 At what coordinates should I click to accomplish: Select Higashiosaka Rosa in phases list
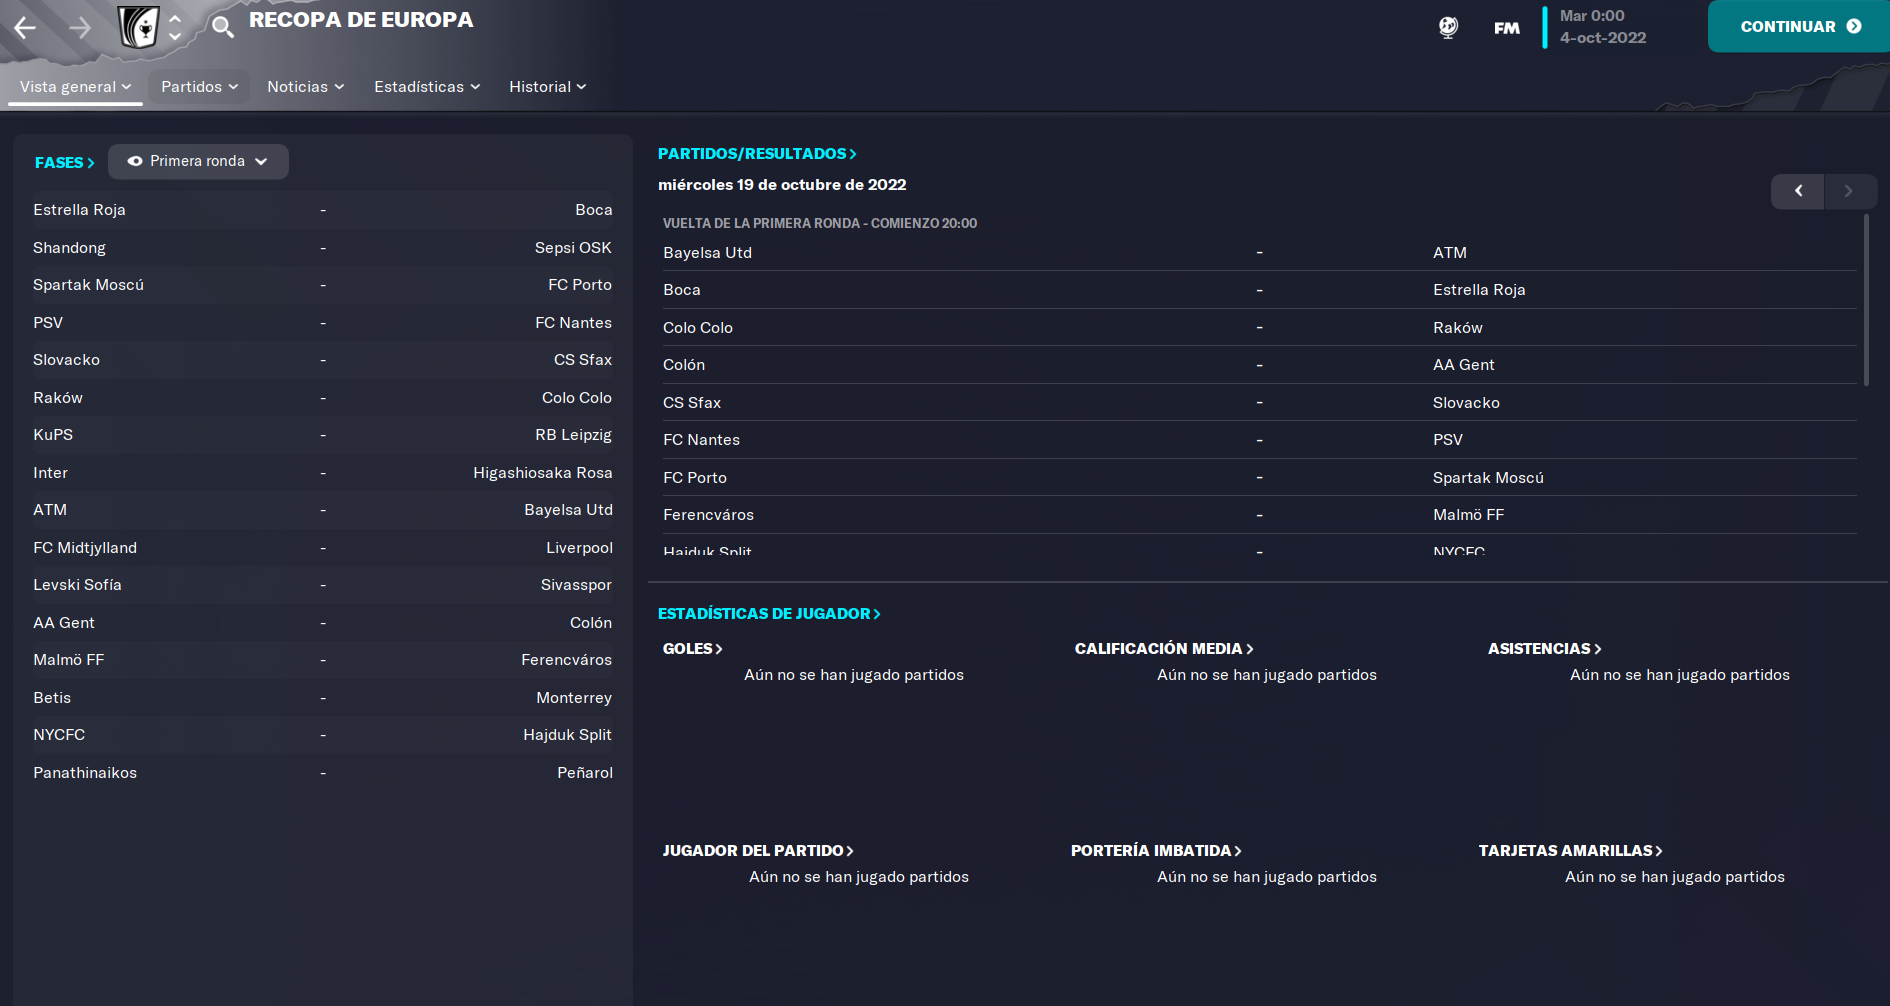tap(543, 473)
